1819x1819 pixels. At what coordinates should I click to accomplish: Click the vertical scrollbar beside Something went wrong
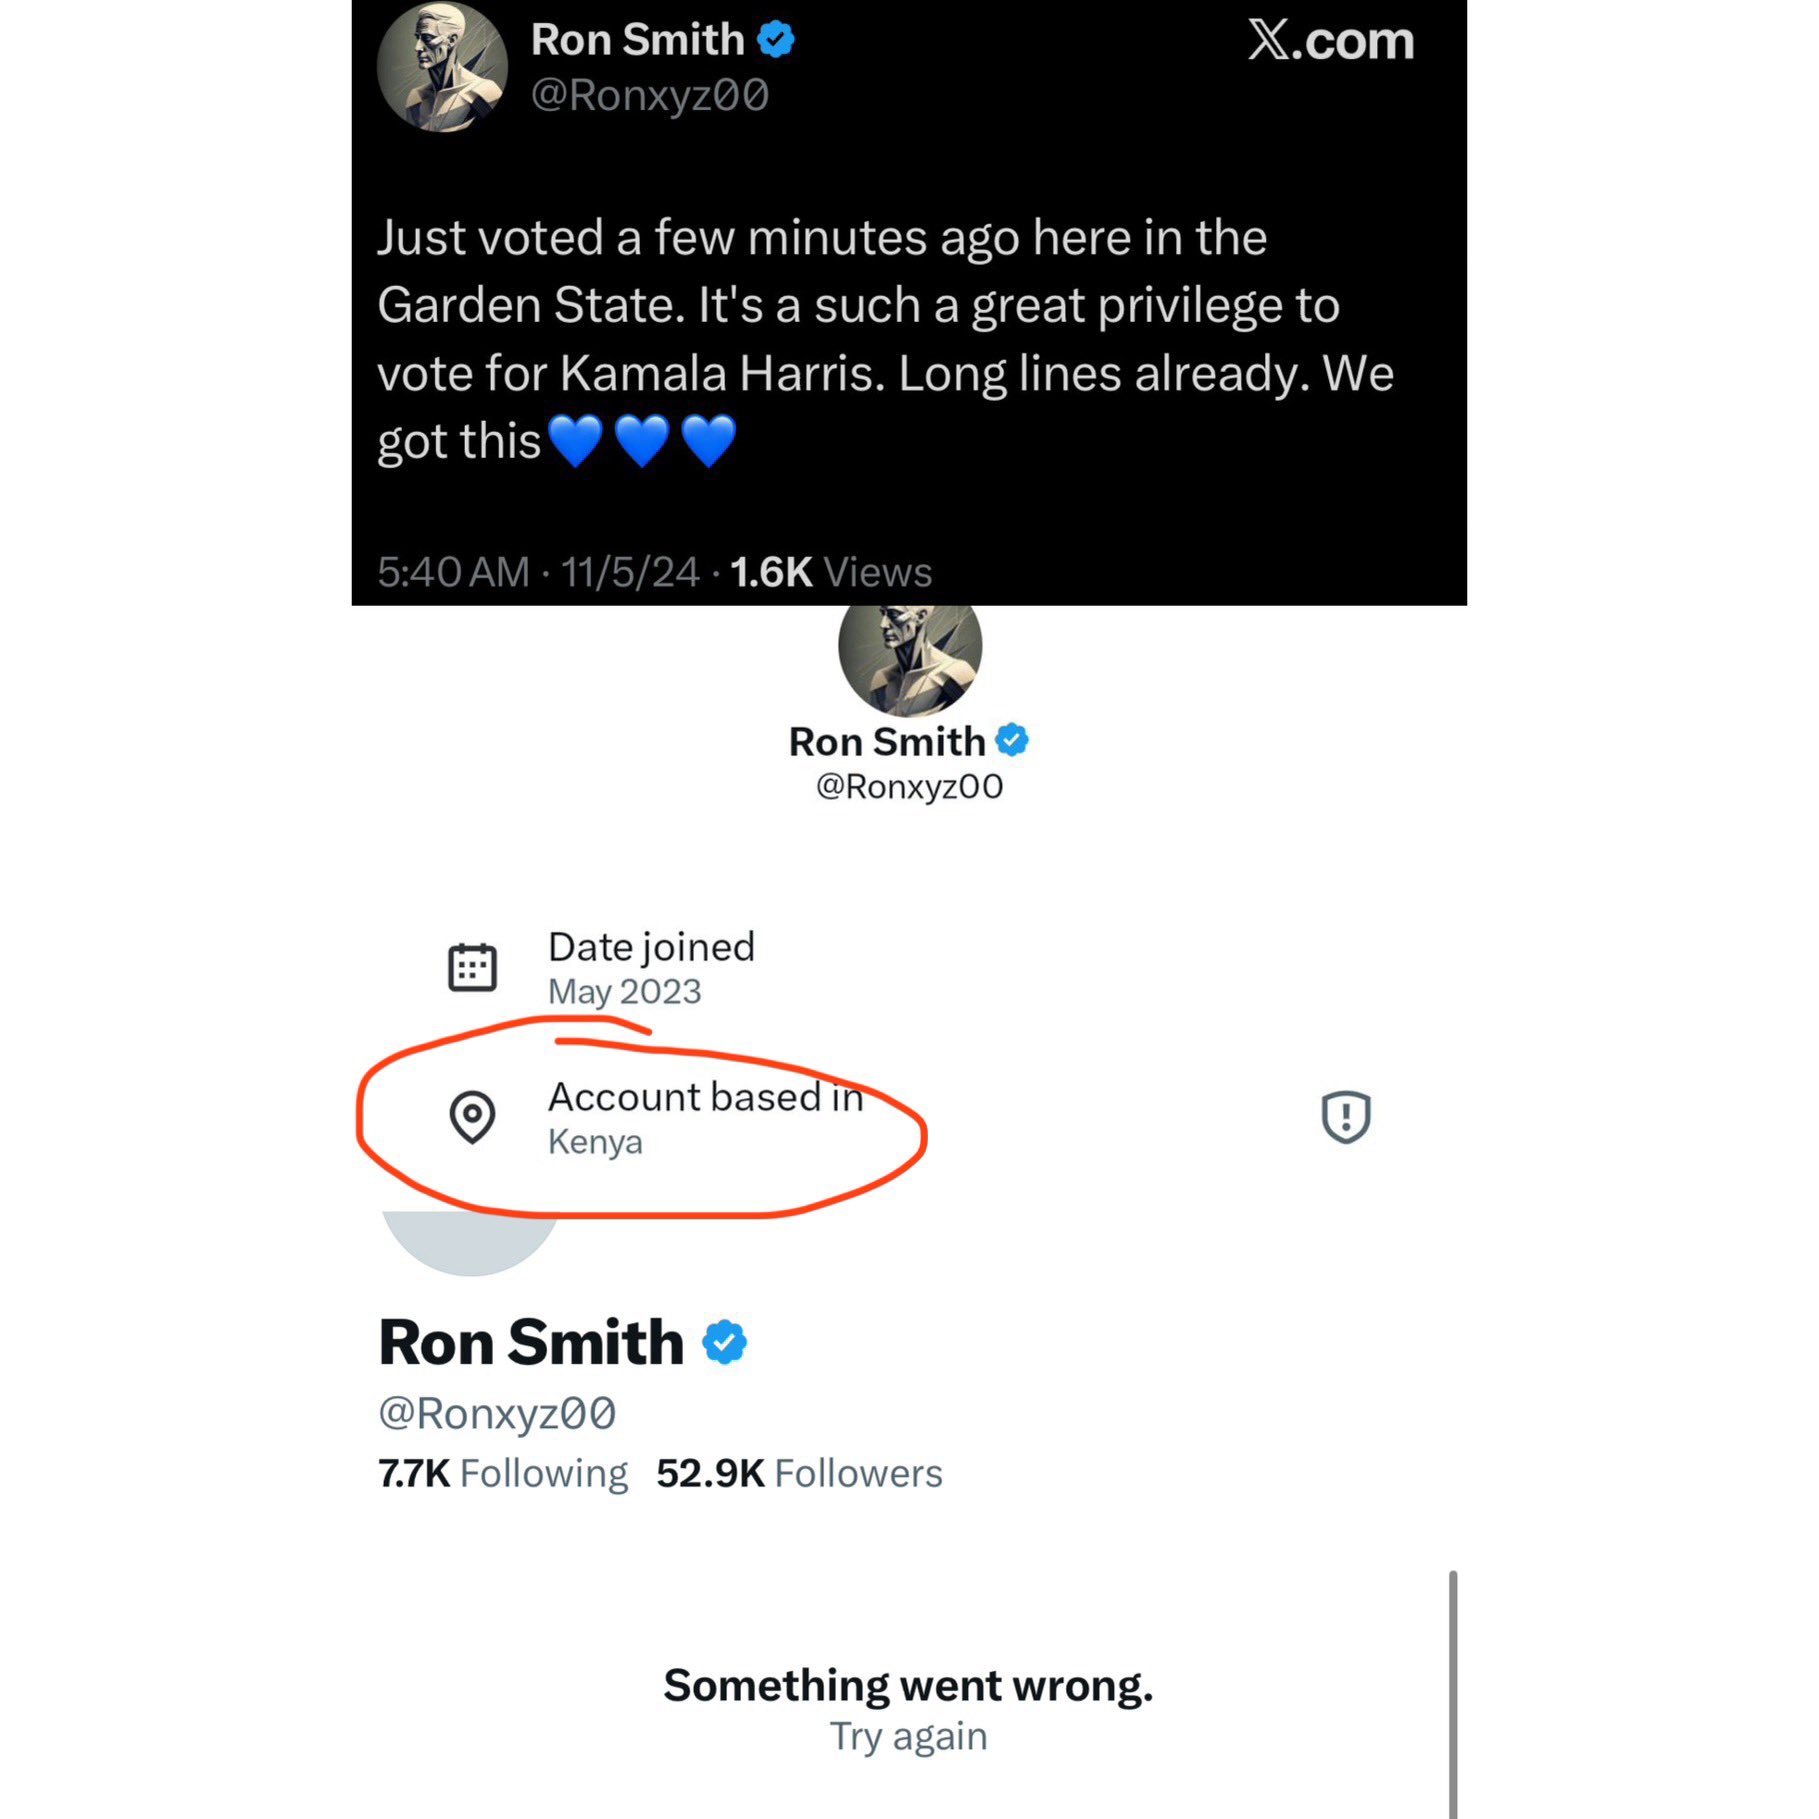[1452, 1690]
